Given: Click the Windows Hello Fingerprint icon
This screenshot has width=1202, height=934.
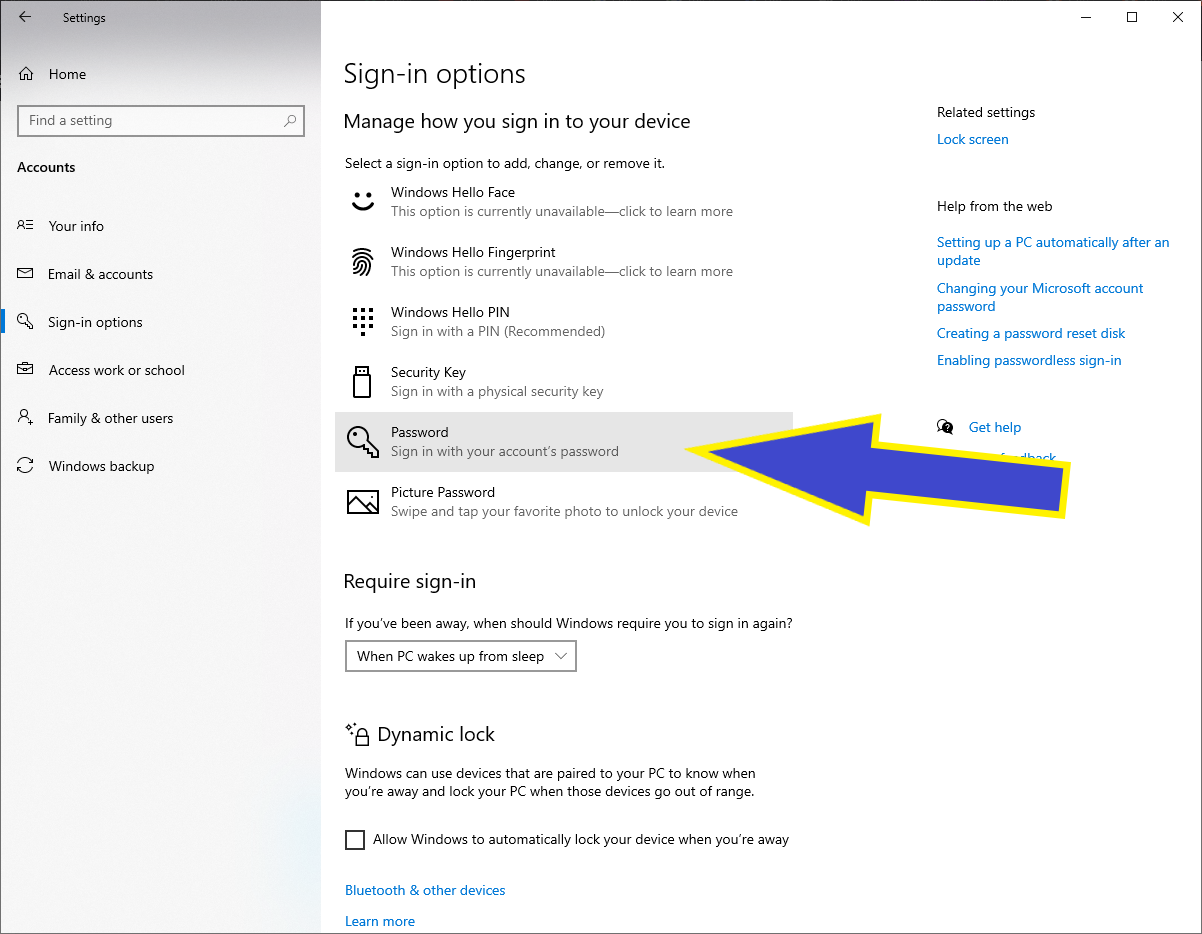Looking at the screenshot, I should 362,262.
